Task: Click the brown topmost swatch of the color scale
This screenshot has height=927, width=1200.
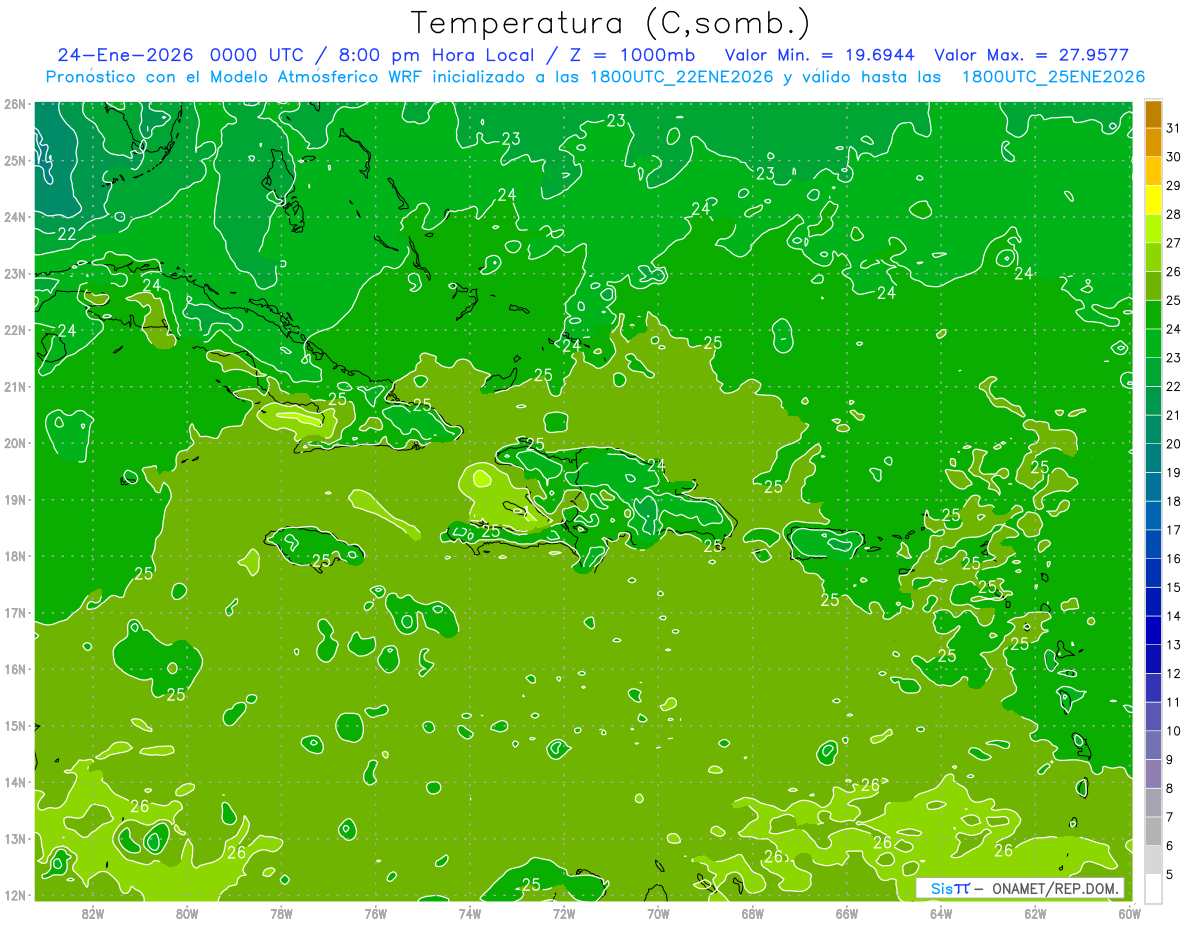Action: 1153,114
